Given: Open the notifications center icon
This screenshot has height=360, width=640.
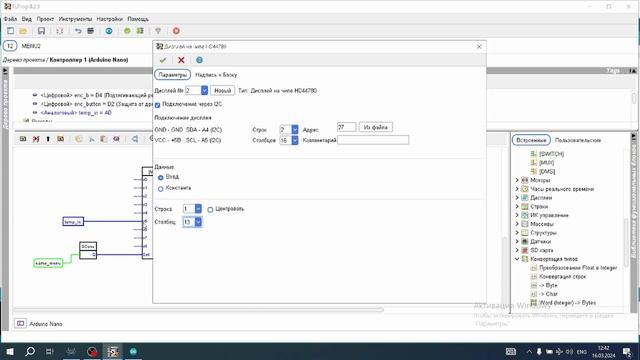Looking at the screenshot, I should point(627,351).
